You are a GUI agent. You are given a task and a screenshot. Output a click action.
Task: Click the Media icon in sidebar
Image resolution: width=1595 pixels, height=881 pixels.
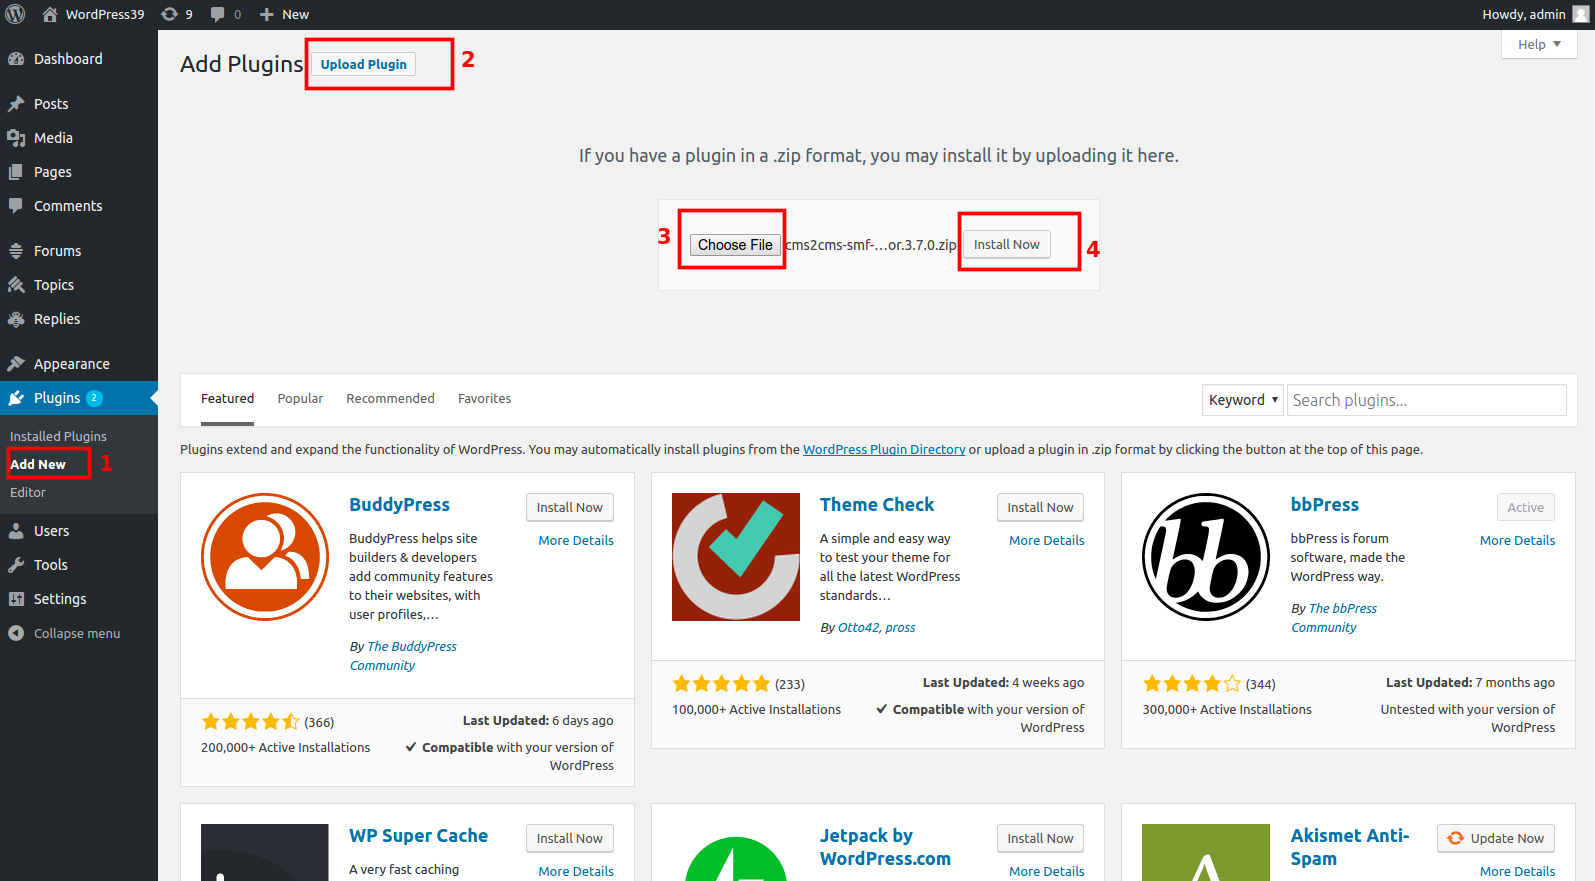pos(16,138)
